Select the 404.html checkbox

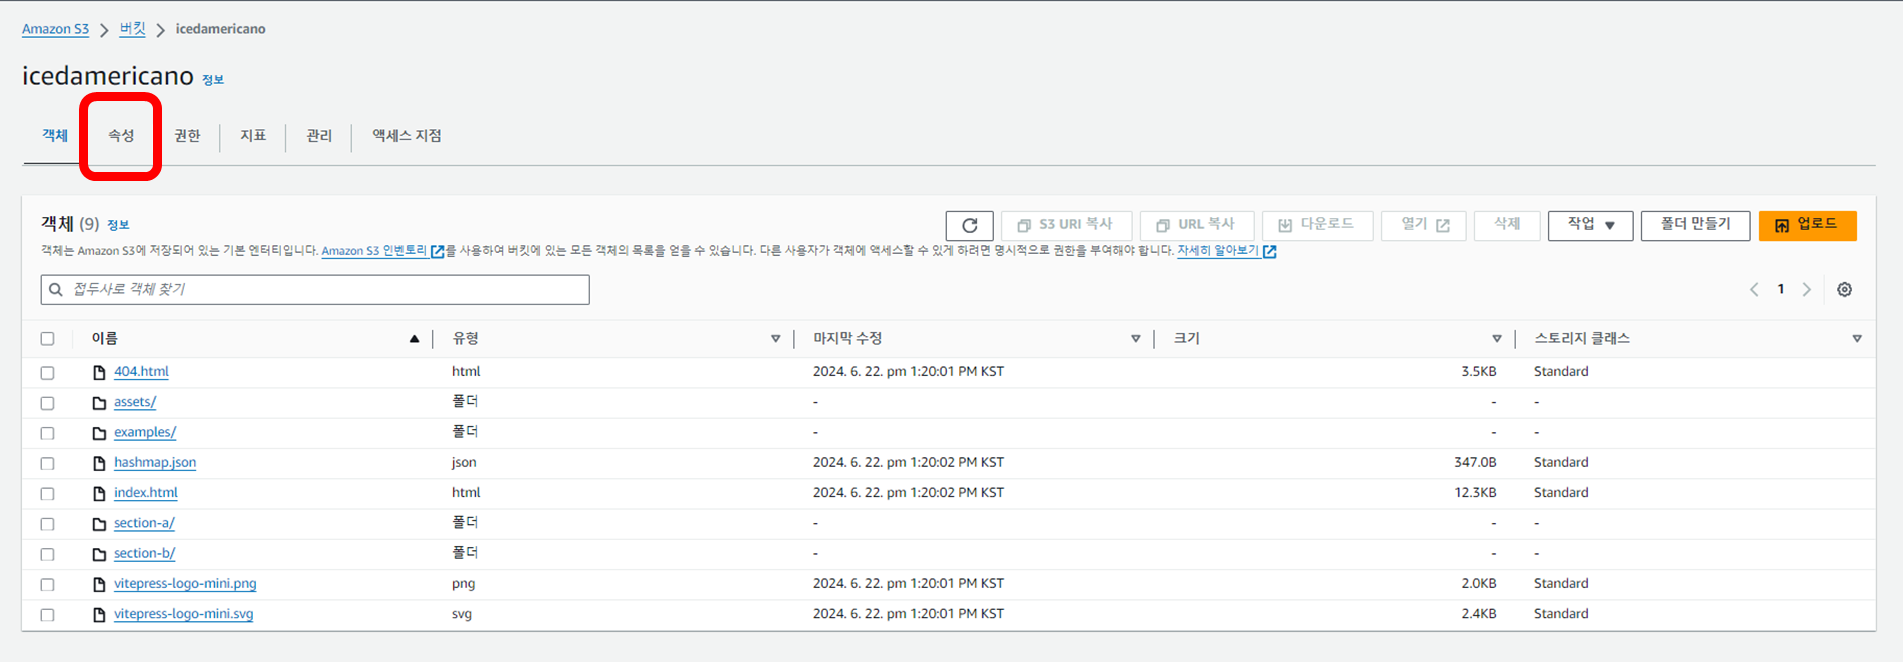pos(47,373)
